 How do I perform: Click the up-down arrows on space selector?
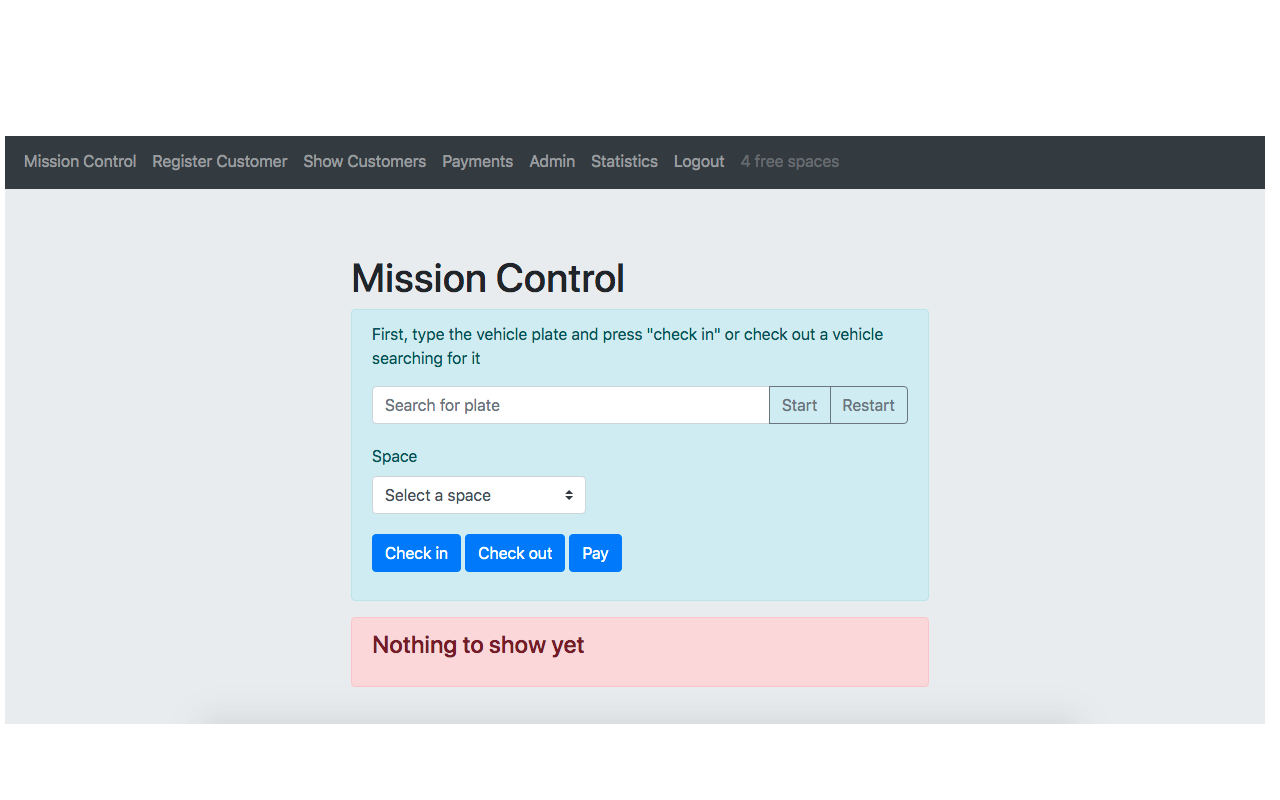tap(568, 495)
